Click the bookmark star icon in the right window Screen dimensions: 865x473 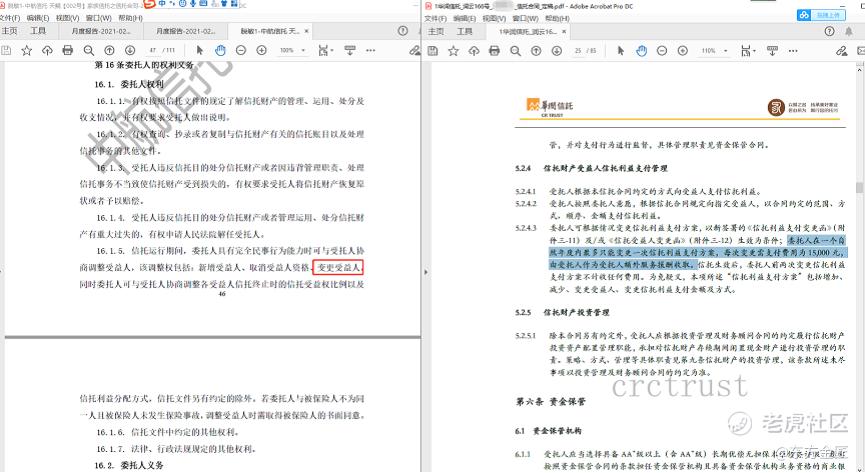point(452,49)
